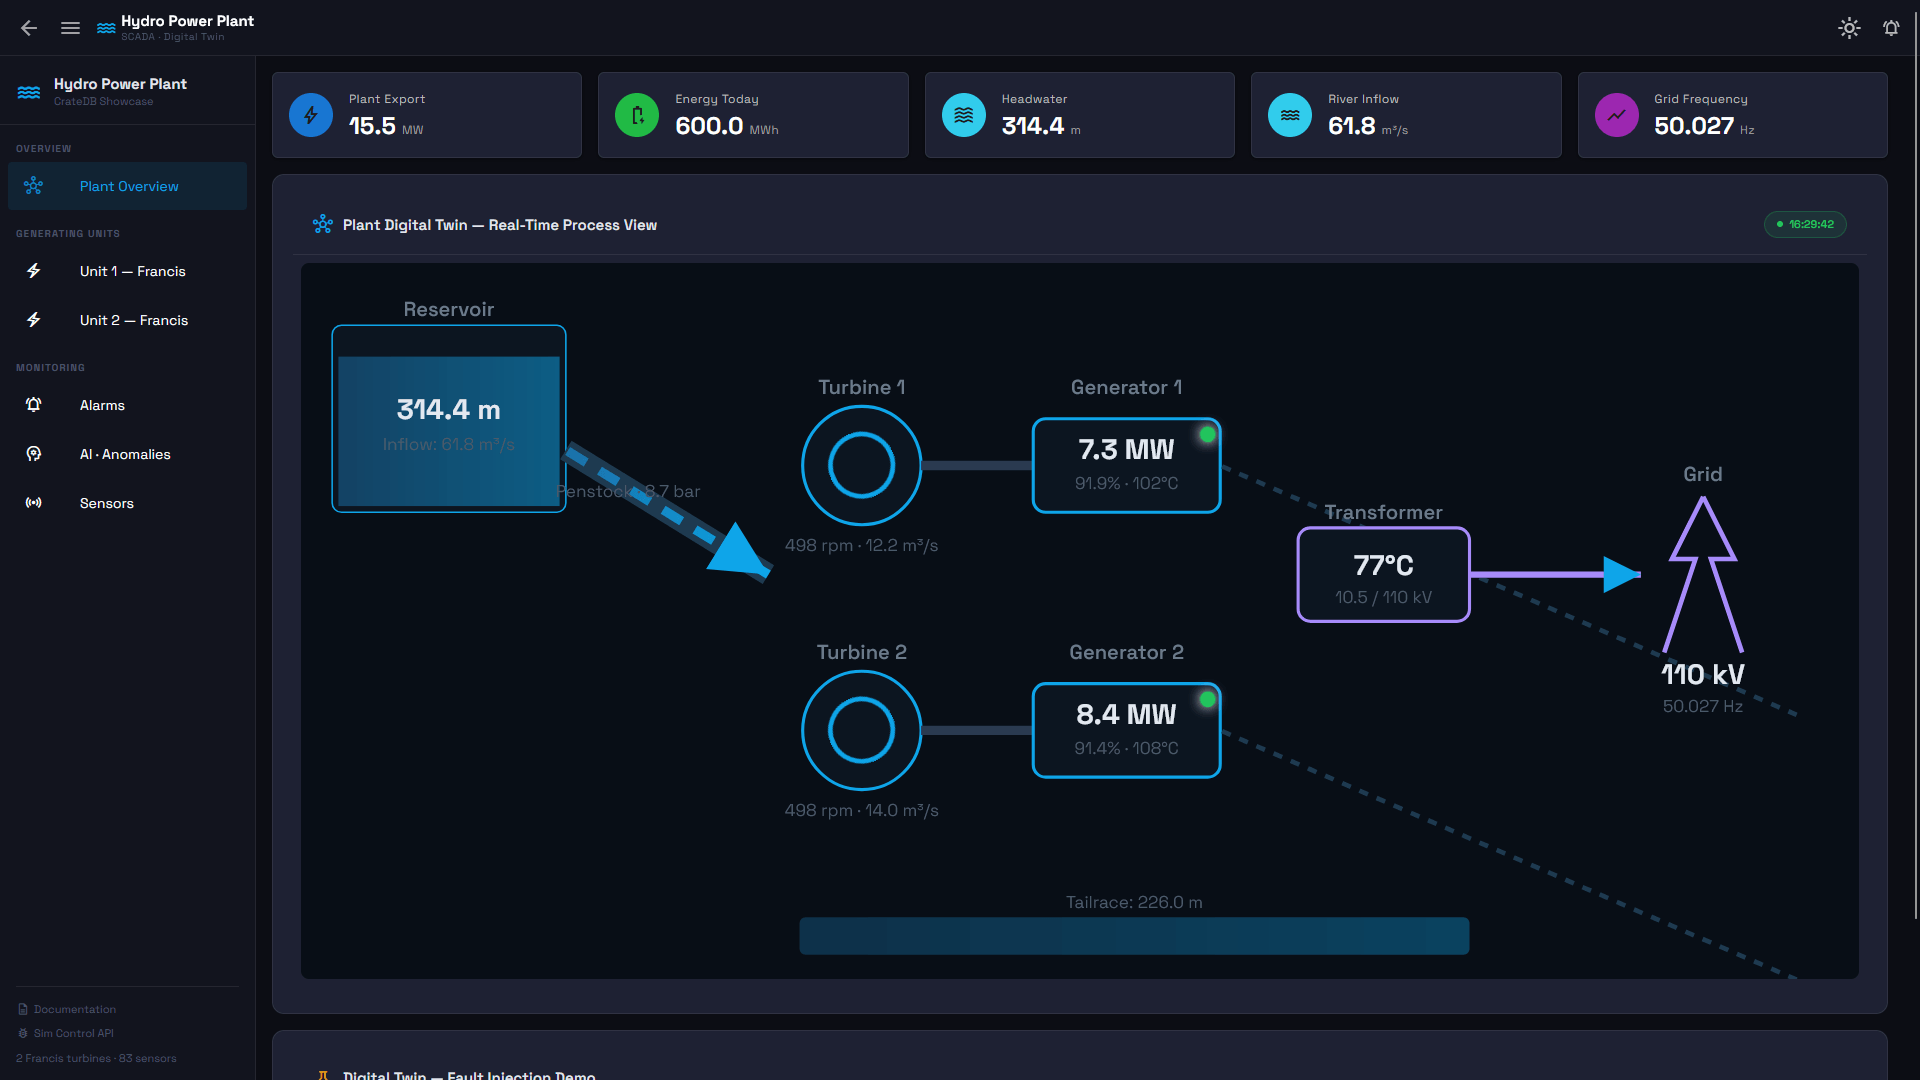Click the Transformer 77°C box
The image size is (1920, 1080).
[1383, 575]
